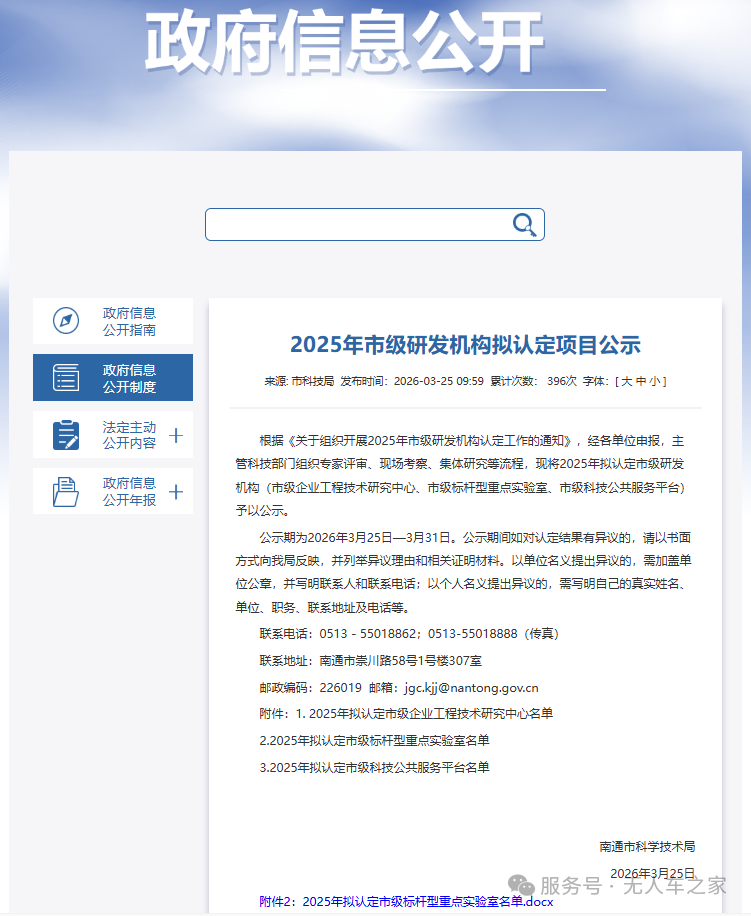This screenshot has height=916, width=751.
Task: Set font size to 小
Action: 655,381
